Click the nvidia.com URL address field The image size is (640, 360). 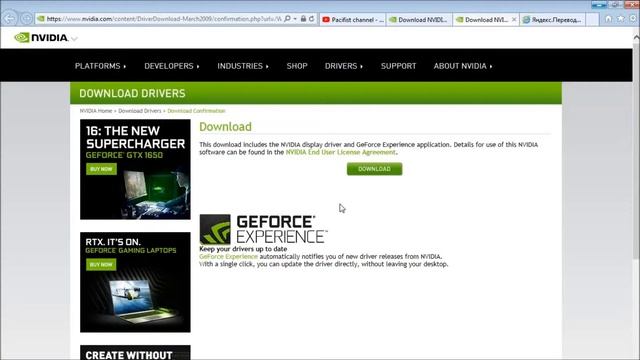click(164, 19)
